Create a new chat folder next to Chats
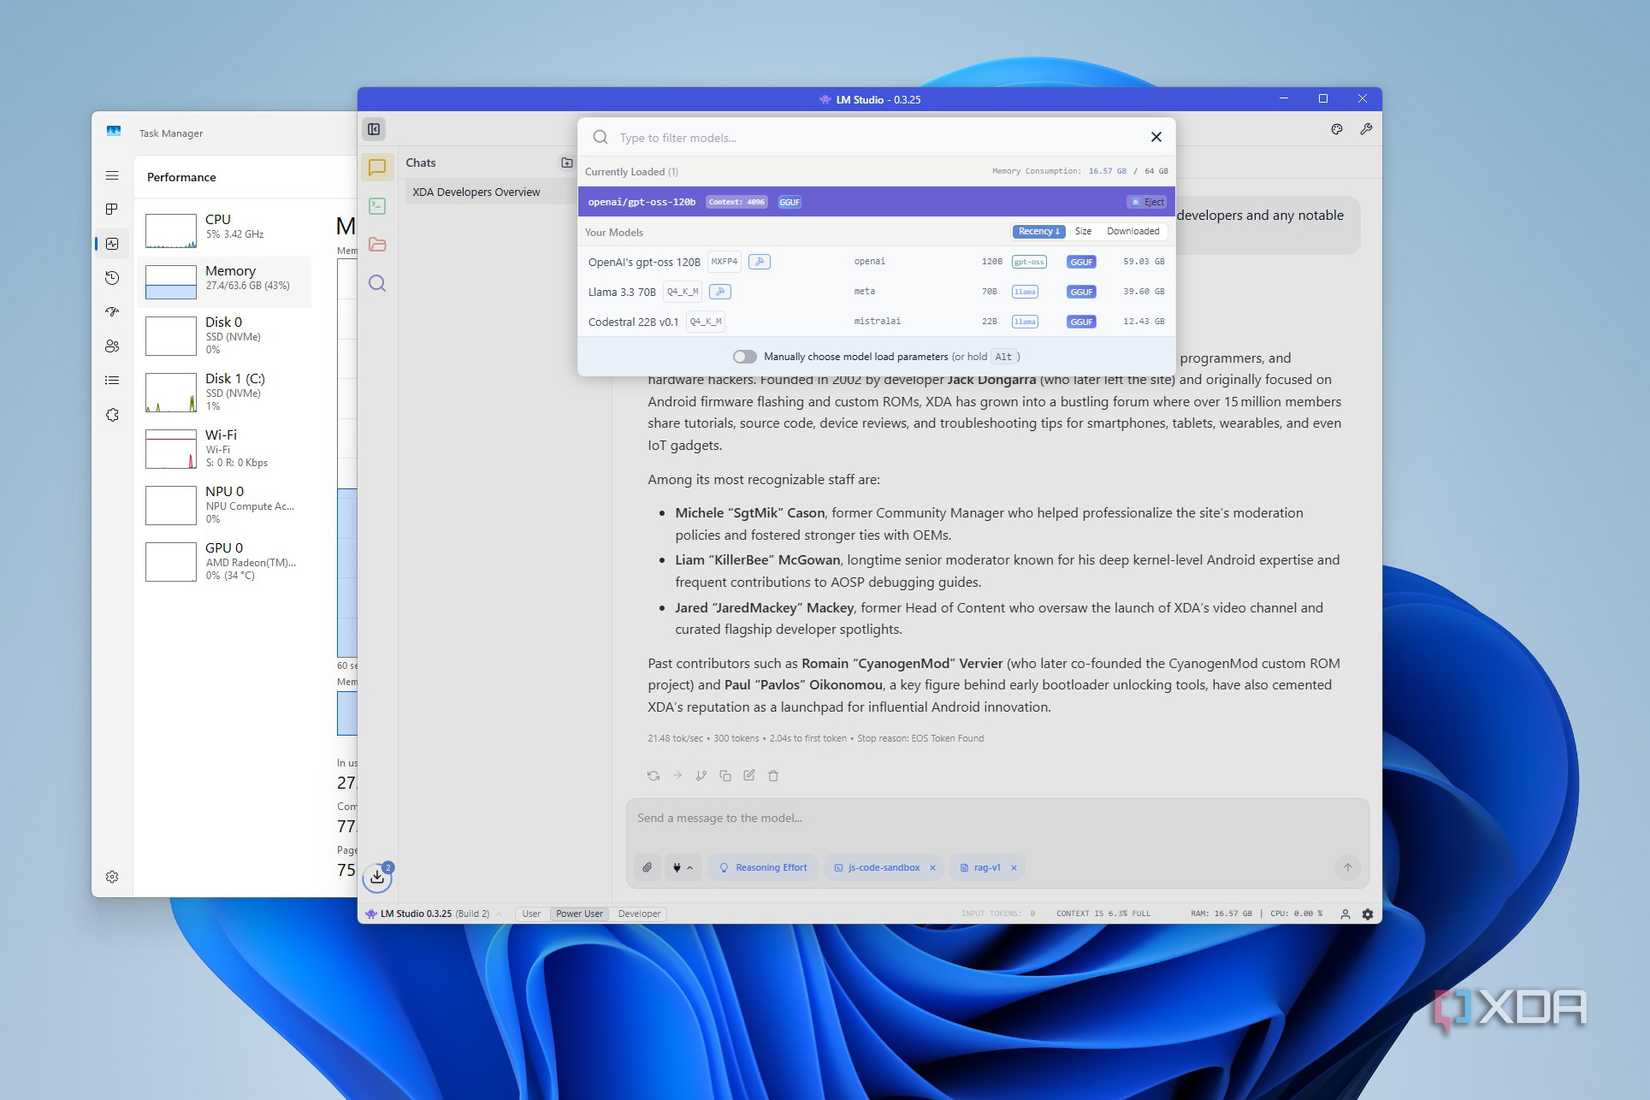The image size is (1650, 1100). (567, 163)
